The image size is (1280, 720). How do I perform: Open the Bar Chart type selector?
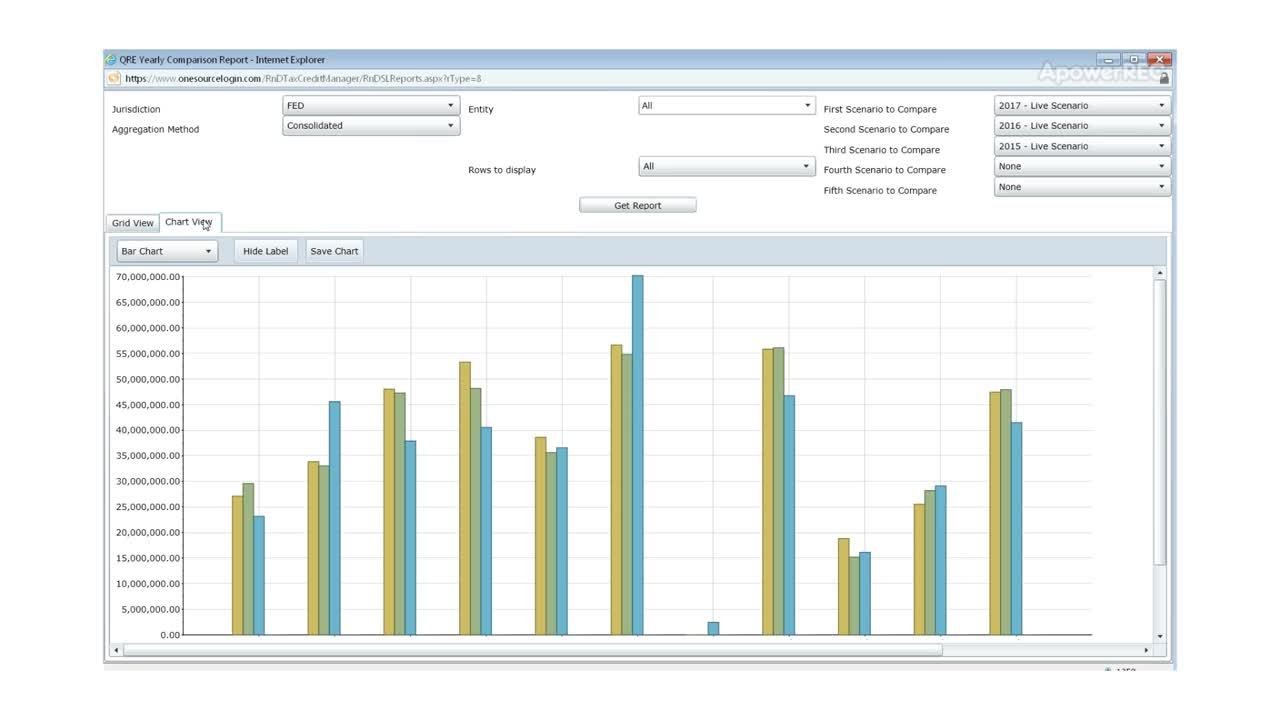[167, 252]
